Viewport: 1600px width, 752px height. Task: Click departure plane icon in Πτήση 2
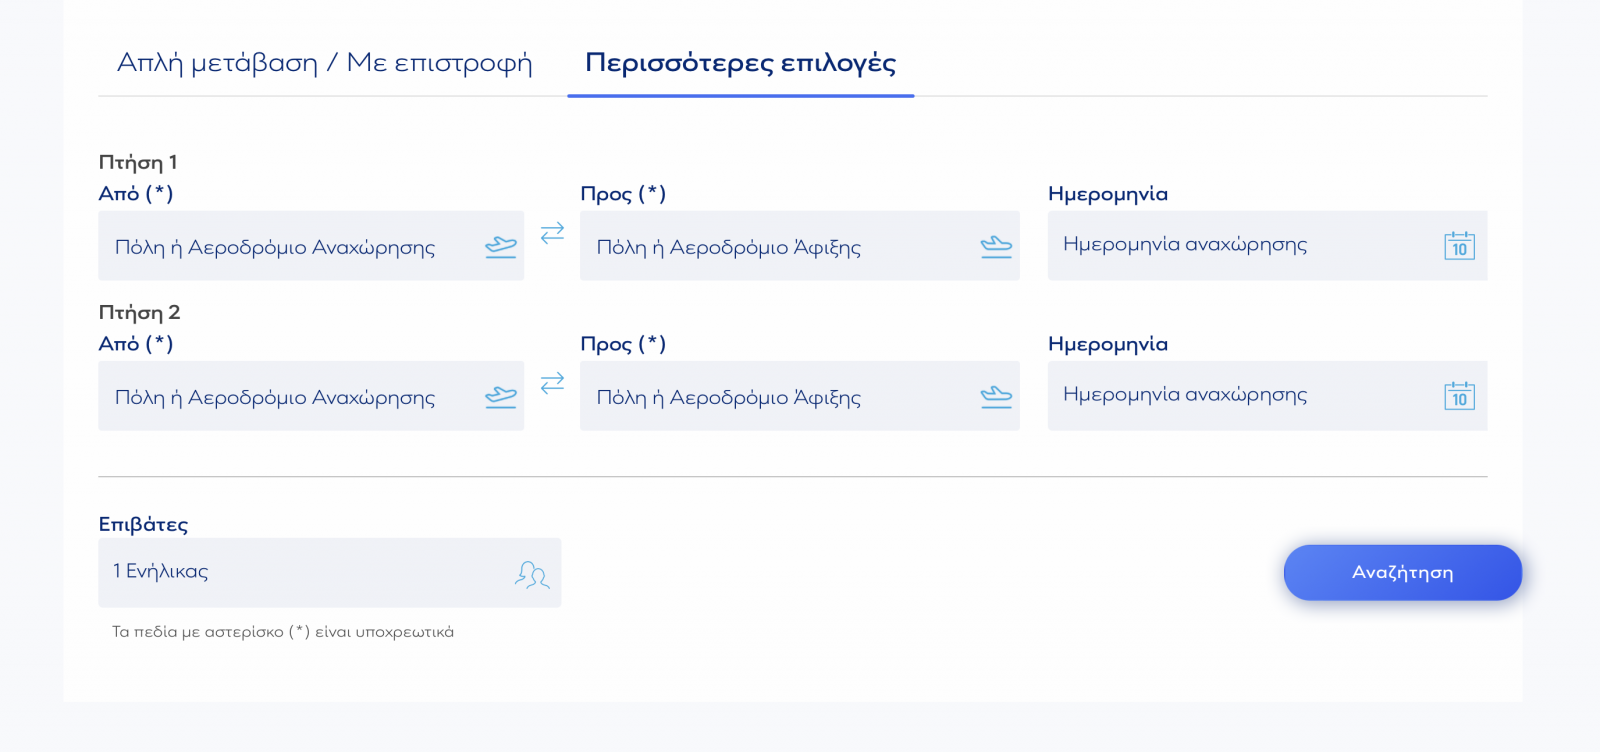[500, 397]
